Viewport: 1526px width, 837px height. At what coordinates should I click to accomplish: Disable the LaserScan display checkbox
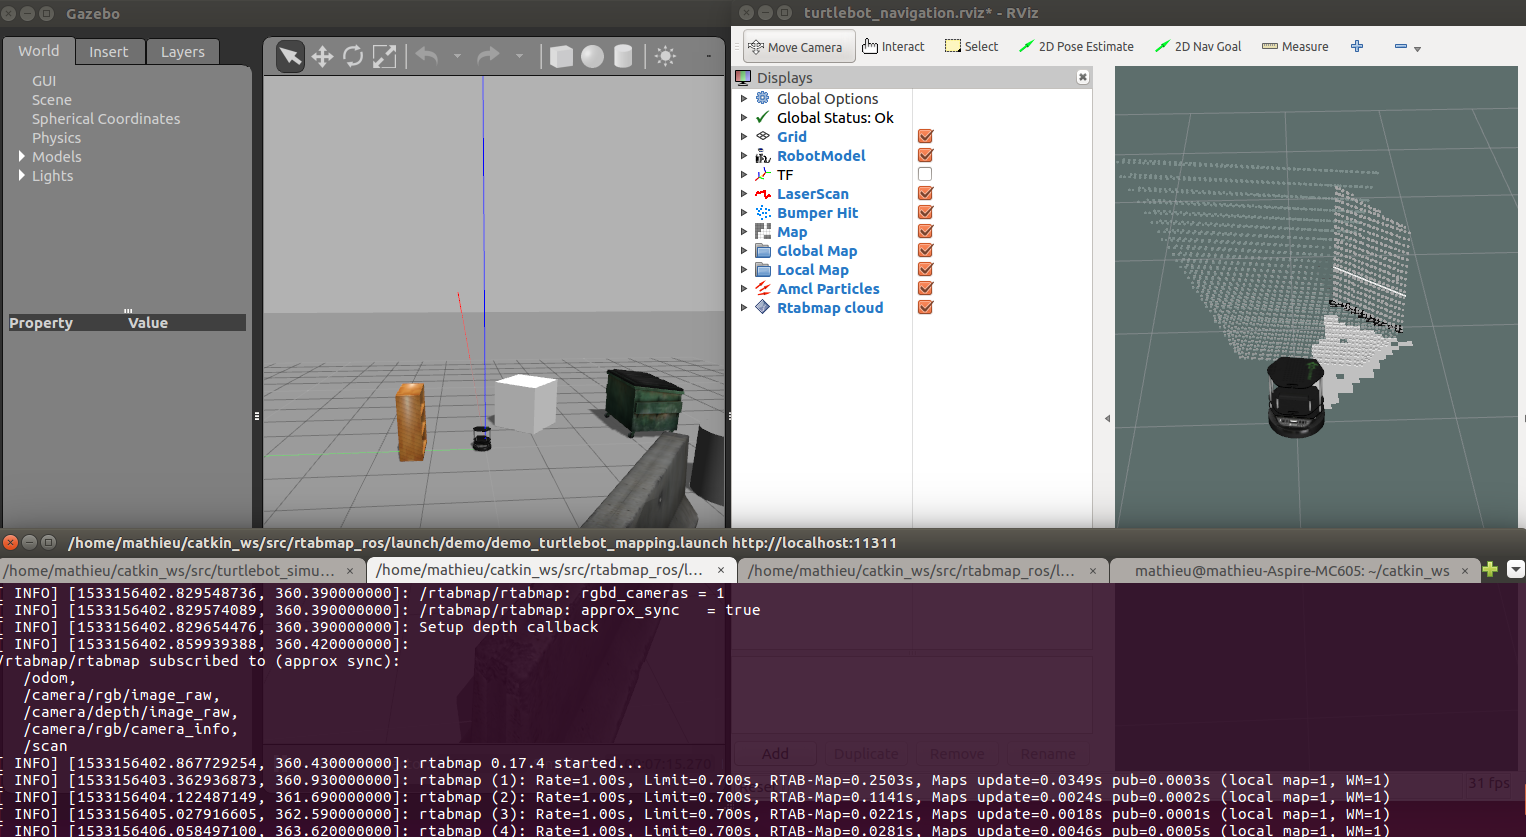click(925, 194)
